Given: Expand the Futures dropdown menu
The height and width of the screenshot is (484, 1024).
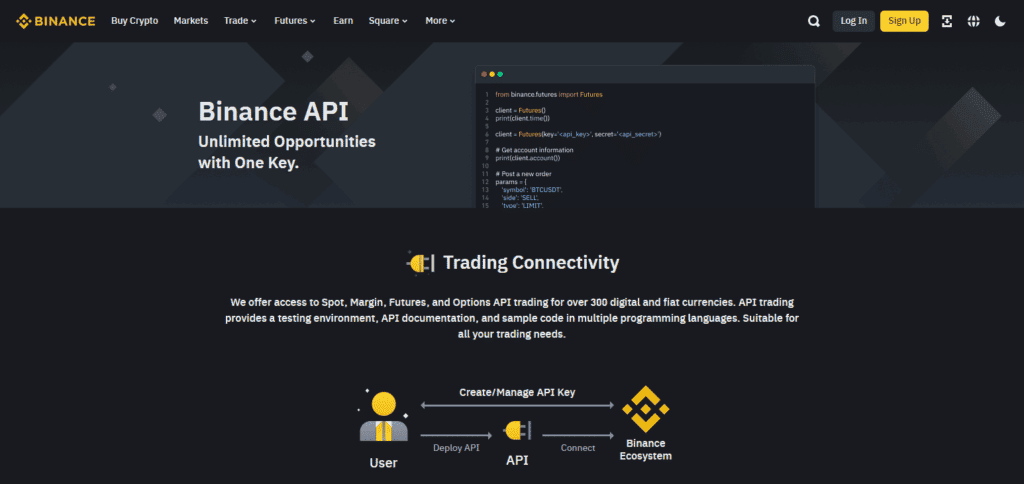Looking at the screenshot, I should point(295,21).
